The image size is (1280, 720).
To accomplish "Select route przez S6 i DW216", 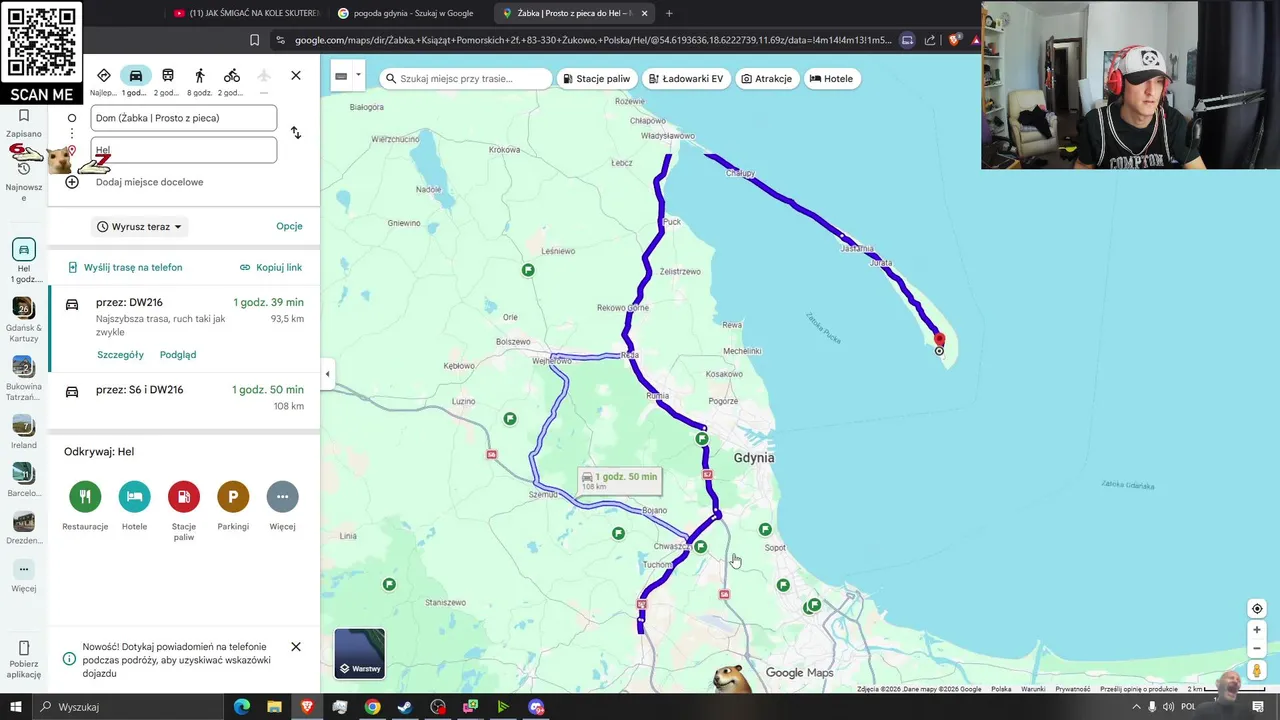I will click(x=184, y=398).
